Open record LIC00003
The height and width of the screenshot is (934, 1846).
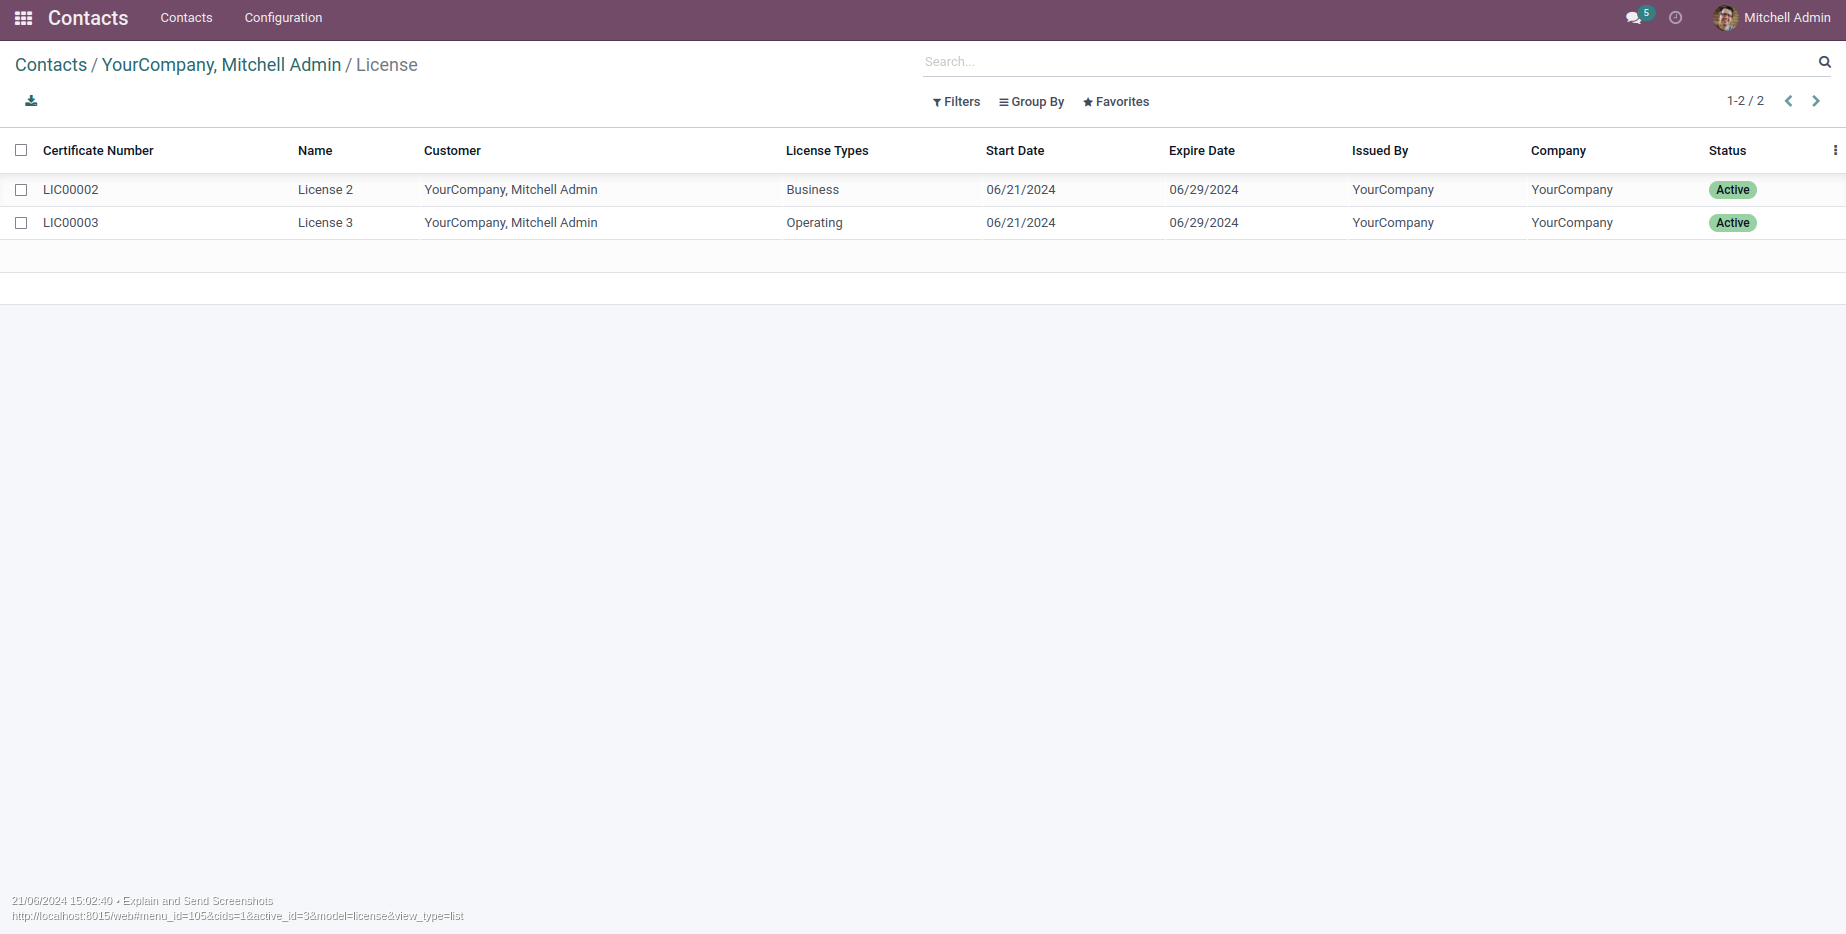(x=71, y=223)
